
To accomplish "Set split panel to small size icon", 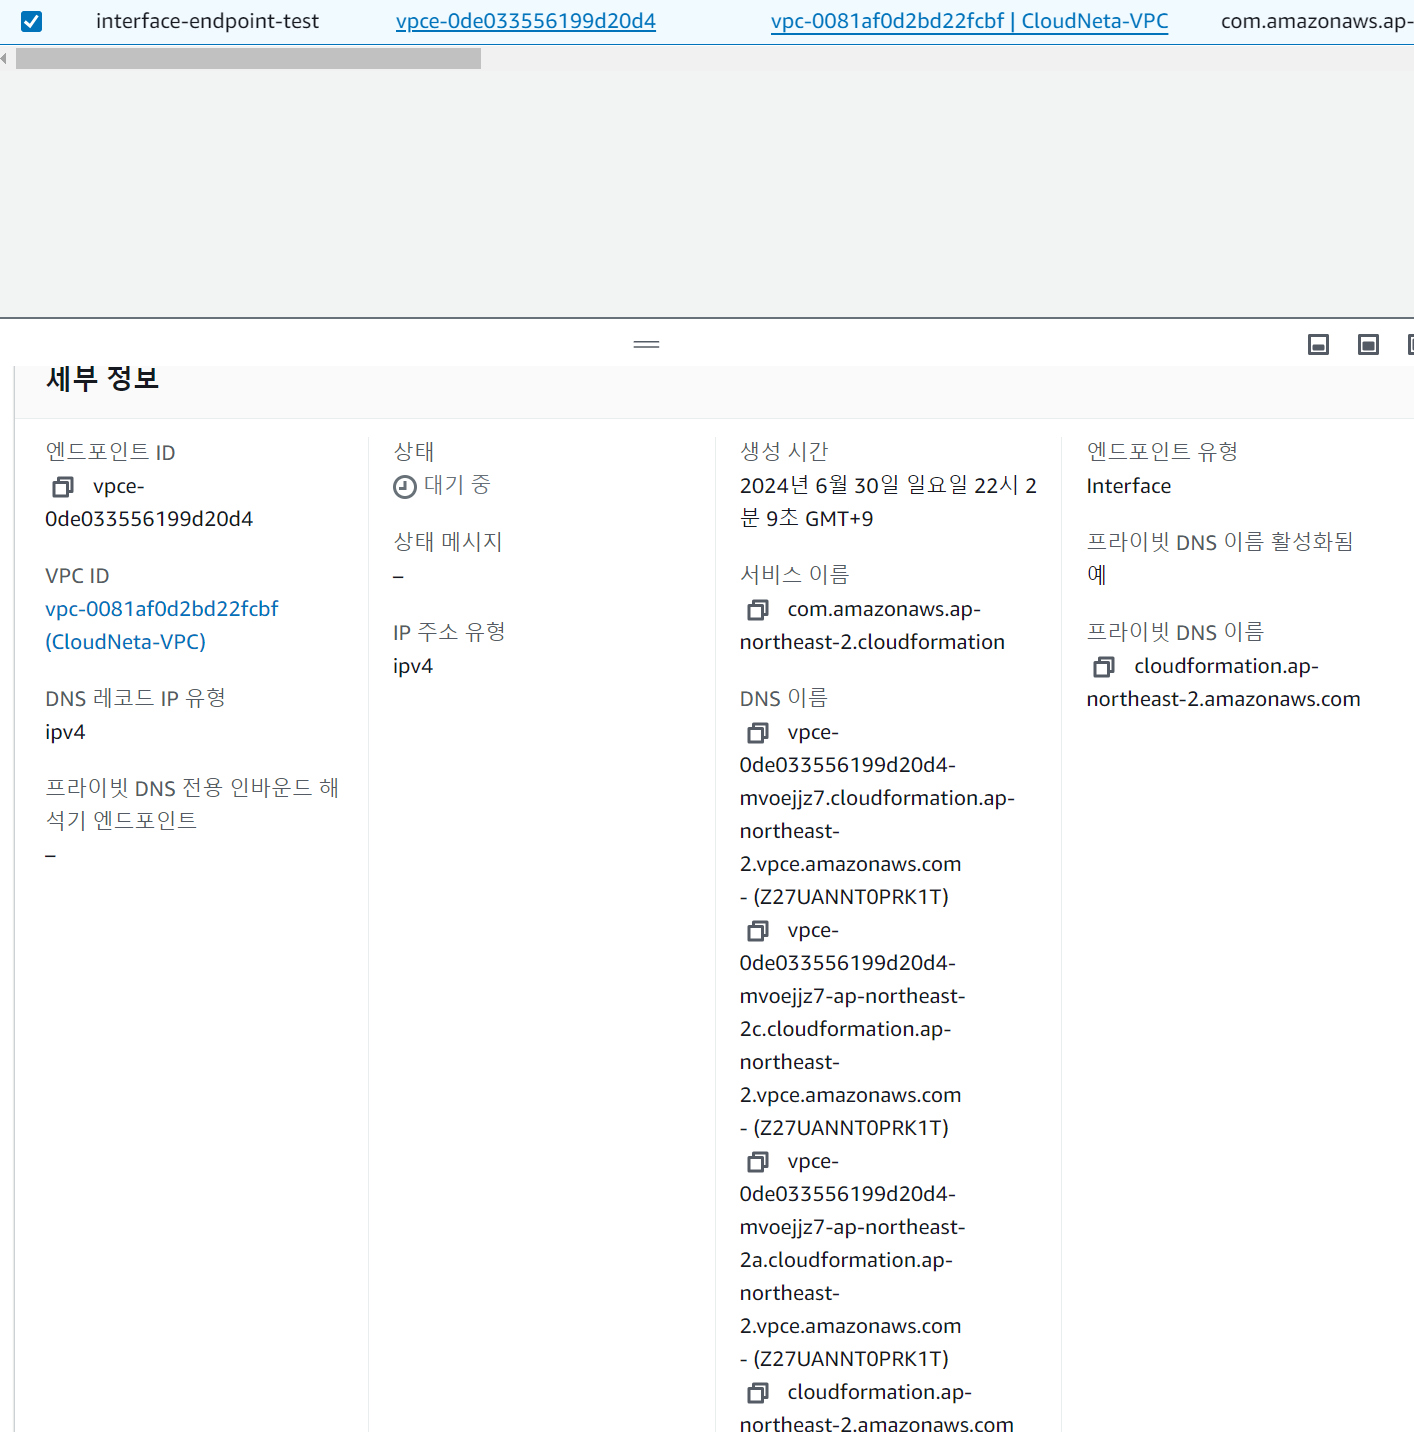I will (1319, 345).
